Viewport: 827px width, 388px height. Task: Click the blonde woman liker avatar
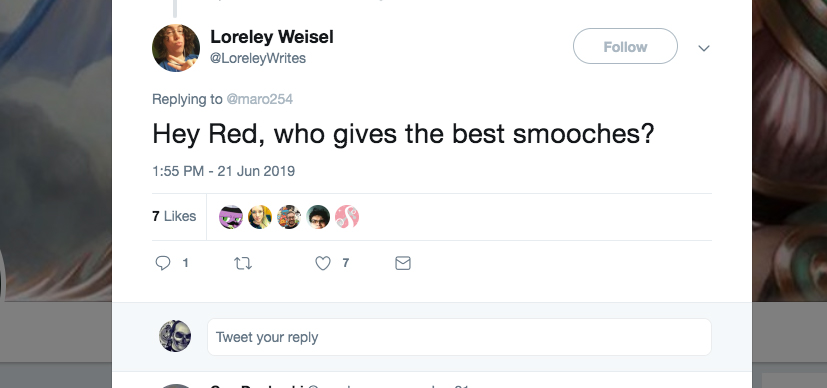pyautogui.click(x=260, y=217)
